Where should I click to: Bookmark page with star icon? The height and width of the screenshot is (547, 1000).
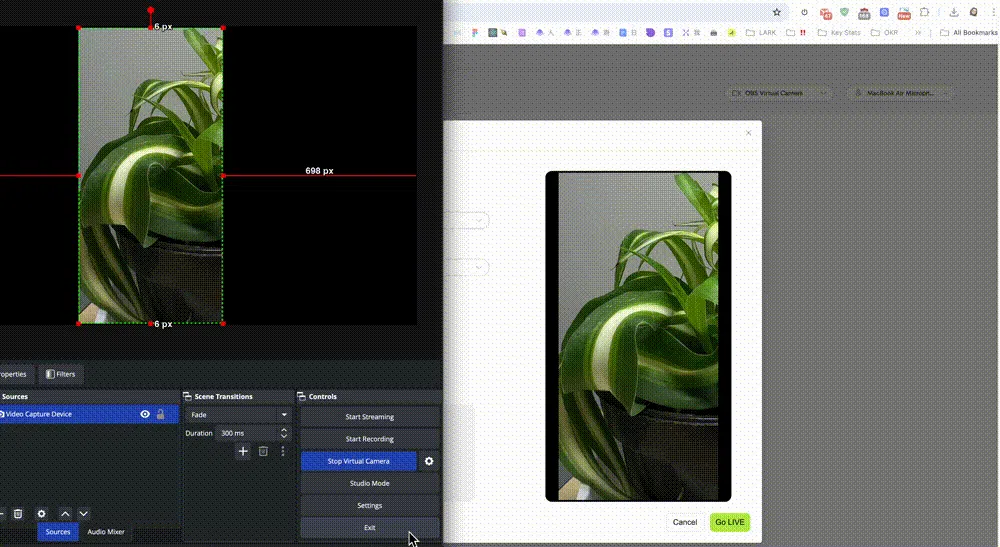tap(777, 13)
